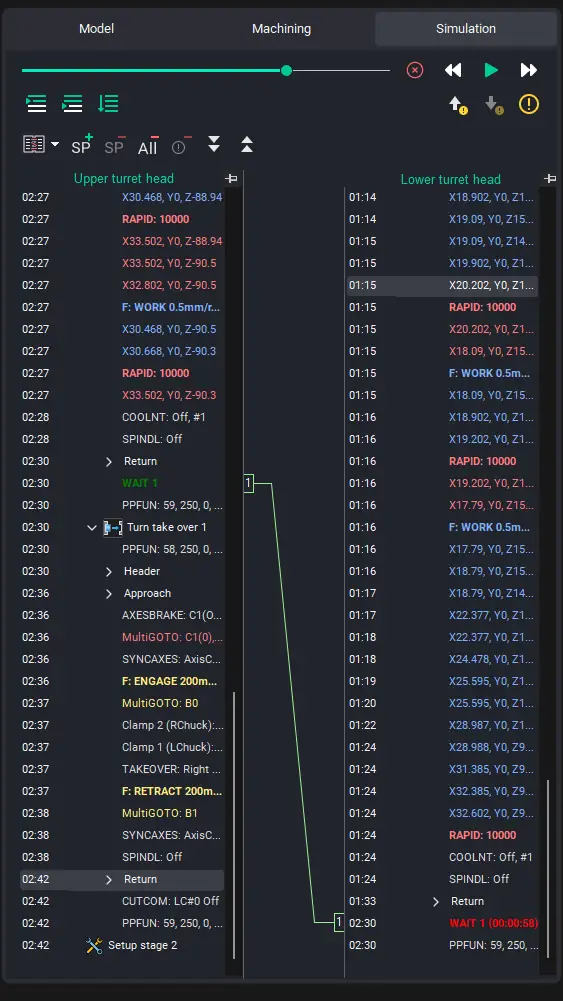Select the COOLNT: Off, #1 row at 02:28
Image resolution: width=563 pixels, height=1001 pixels.
click(x=122, y=418)
